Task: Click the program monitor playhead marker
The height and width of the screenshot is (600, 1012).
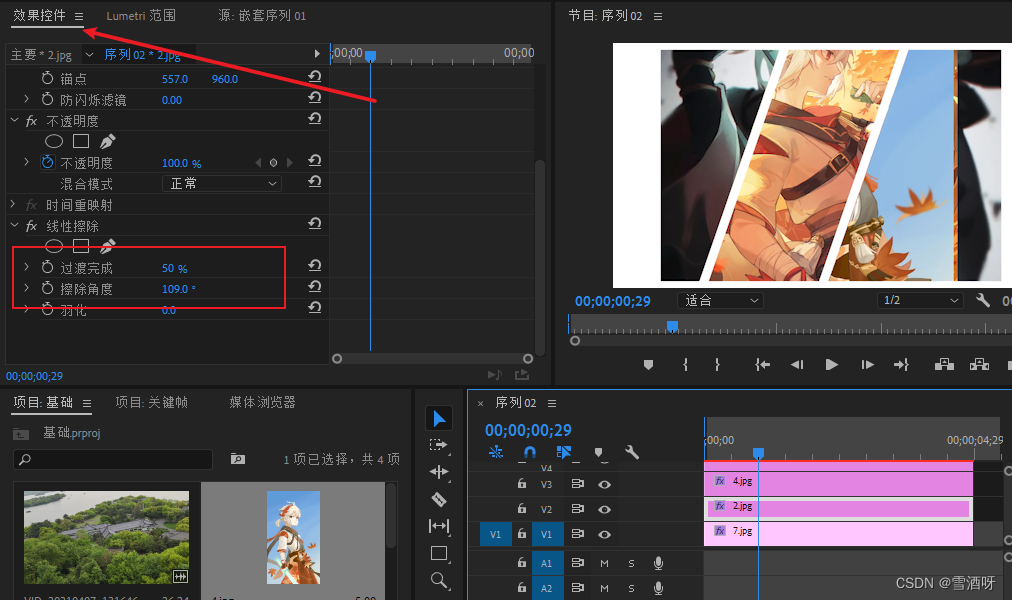Action: pyautogui.click(x=672, y=326)
